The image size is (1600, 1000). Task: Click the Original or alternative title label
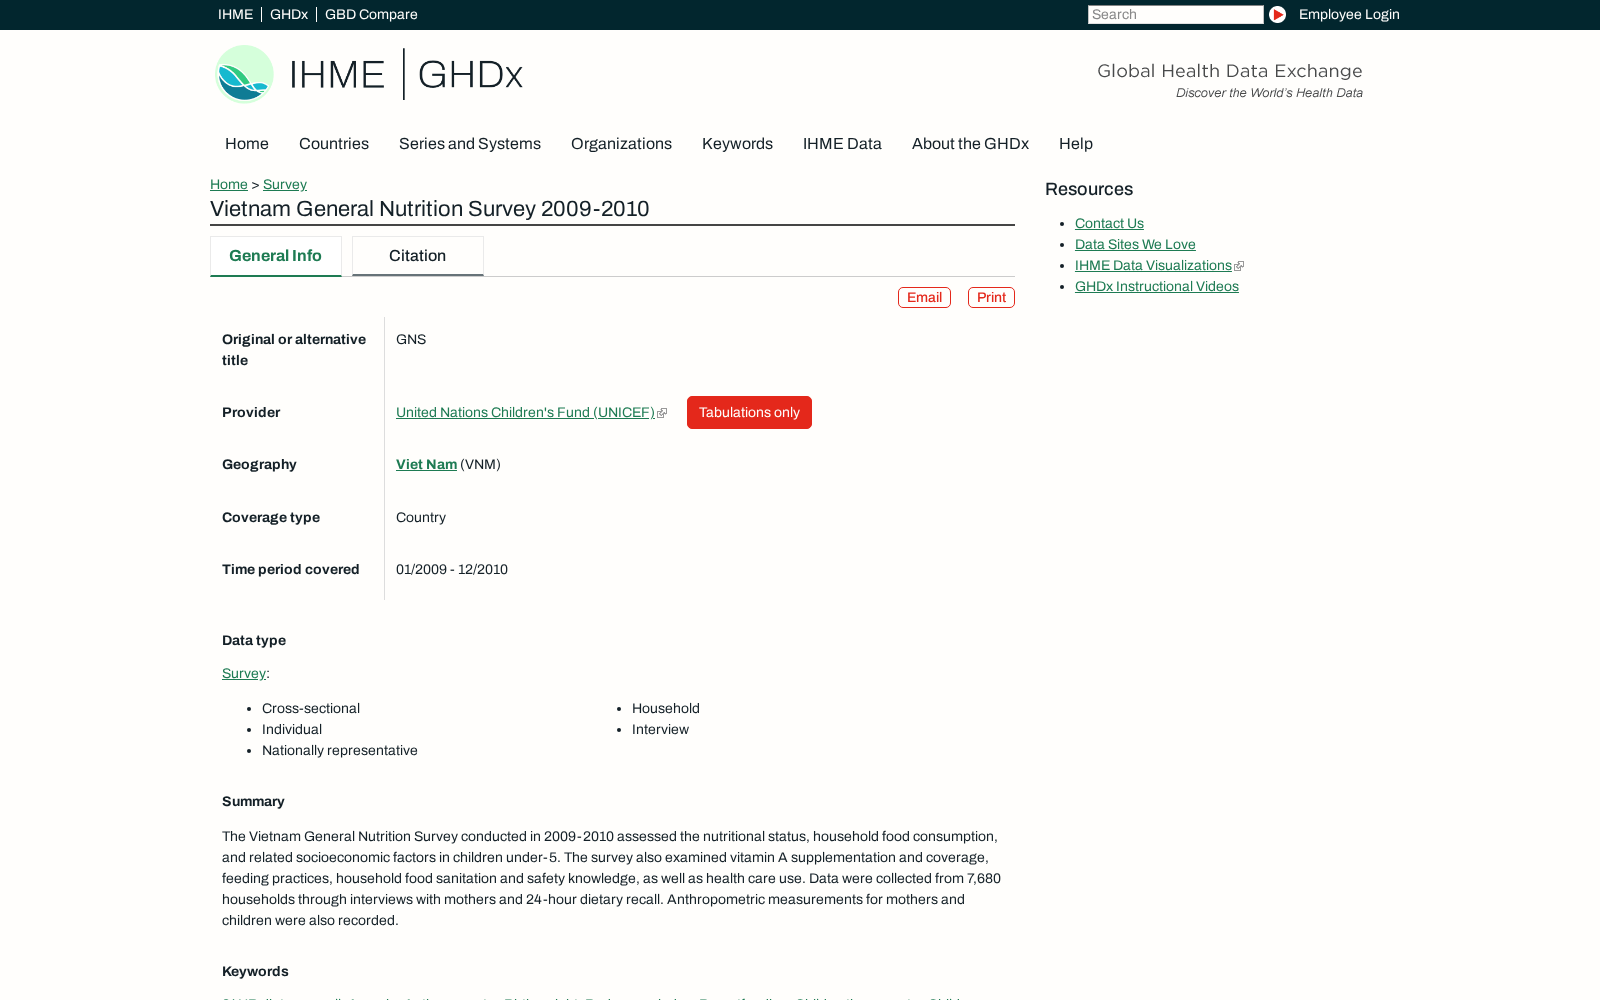coord(294,350)
